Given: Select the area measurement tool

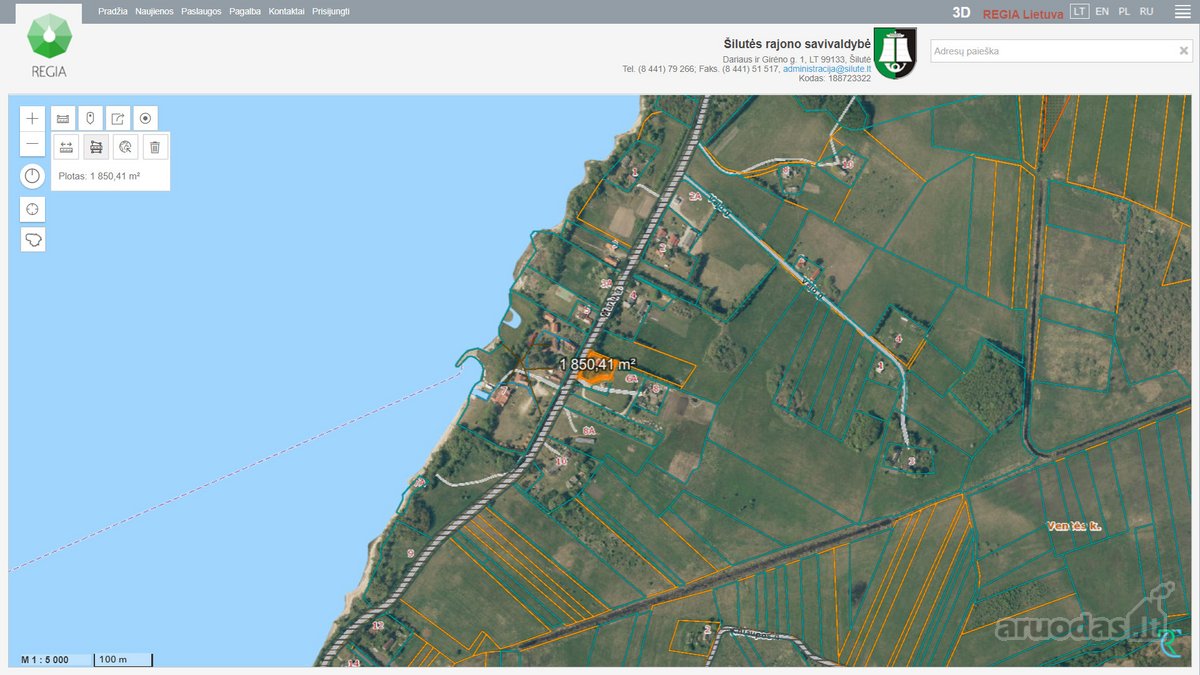Looking at the screenshot, I should (96, 148).
